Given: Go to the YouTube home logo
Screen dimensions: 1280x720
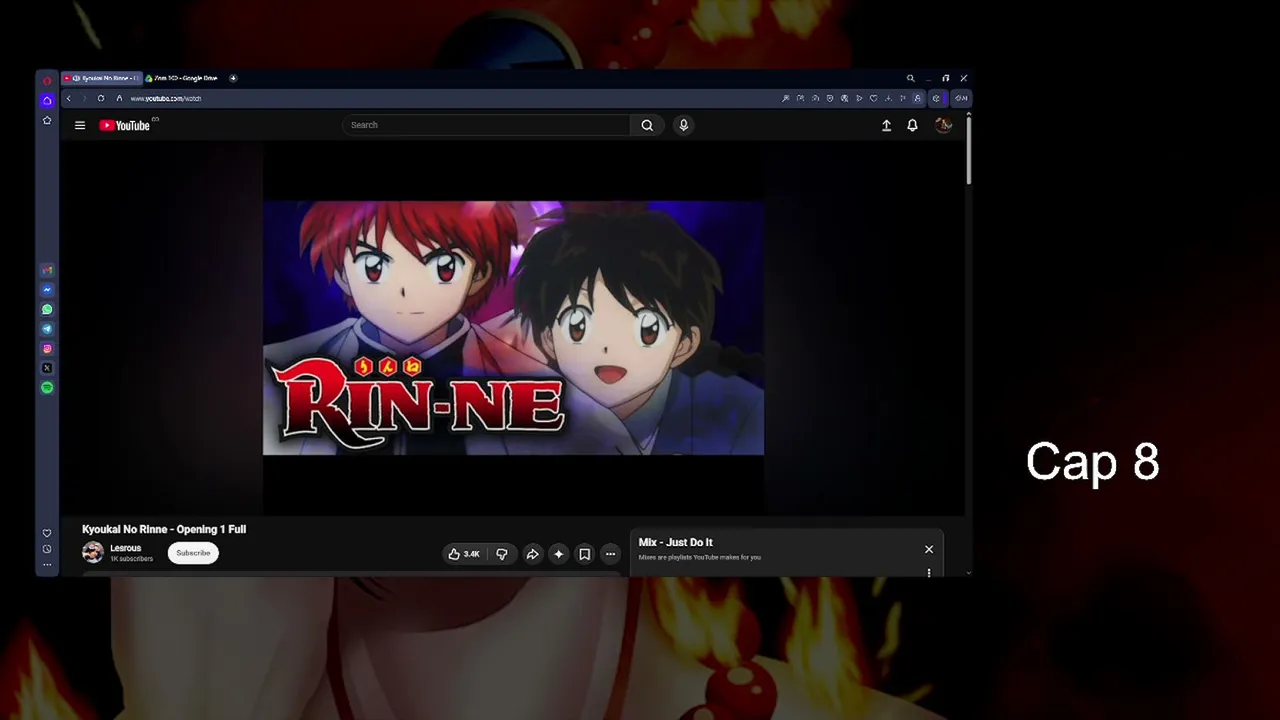Looking at the screenshot, I should coord(125,125).
